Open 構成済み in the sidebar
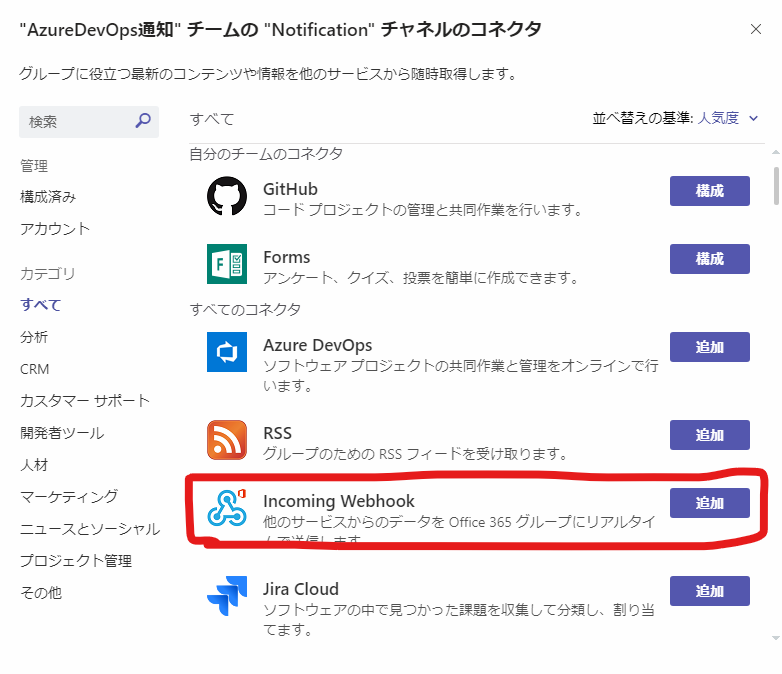 (48, 197)
